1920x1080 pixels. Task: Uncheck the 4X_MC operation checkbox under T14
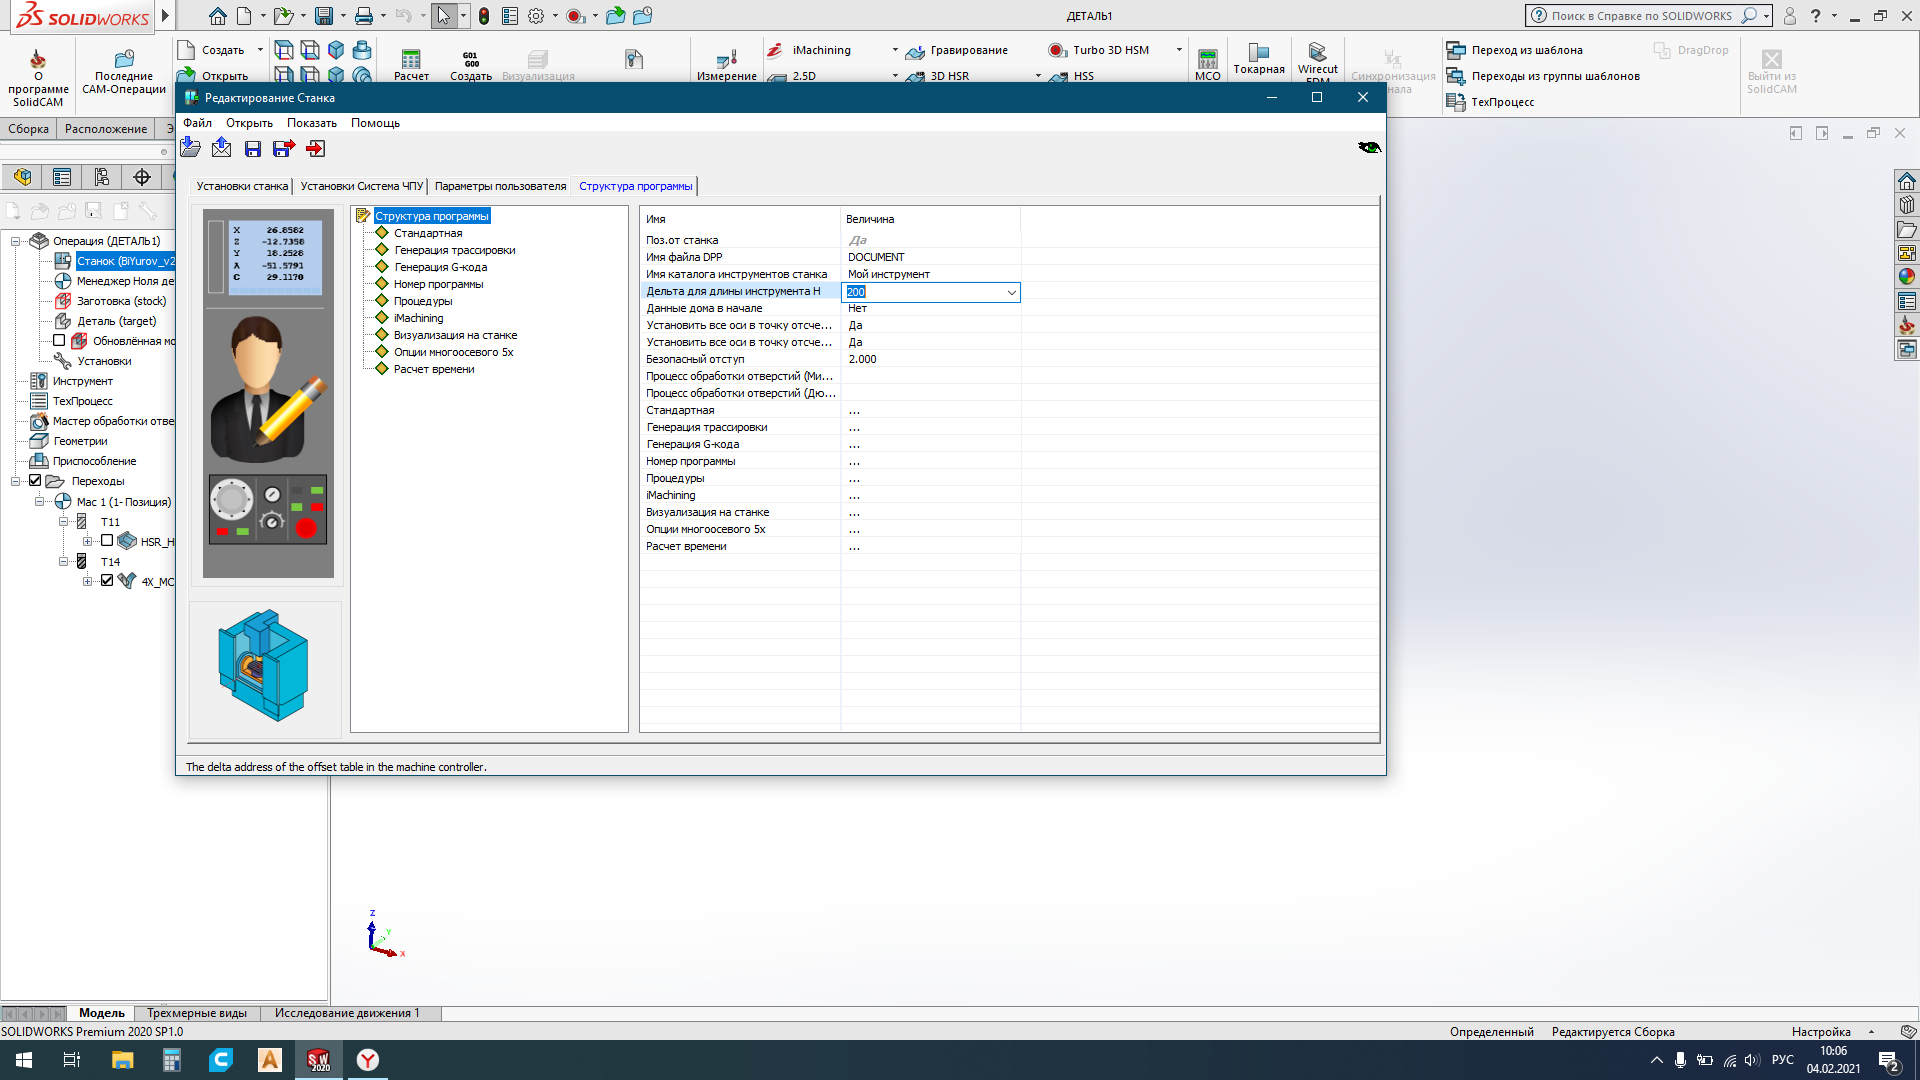[107, 580]
